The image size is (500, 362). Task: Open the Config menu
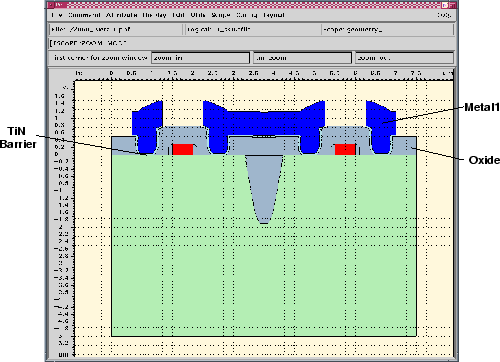[247, 15]
